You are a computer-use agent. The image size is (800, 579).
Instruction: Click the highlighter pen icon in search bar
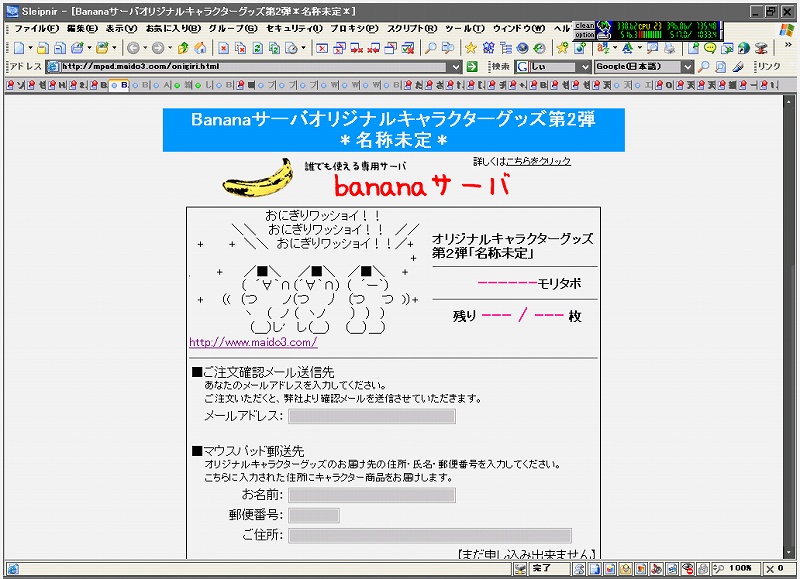(738, 66)
